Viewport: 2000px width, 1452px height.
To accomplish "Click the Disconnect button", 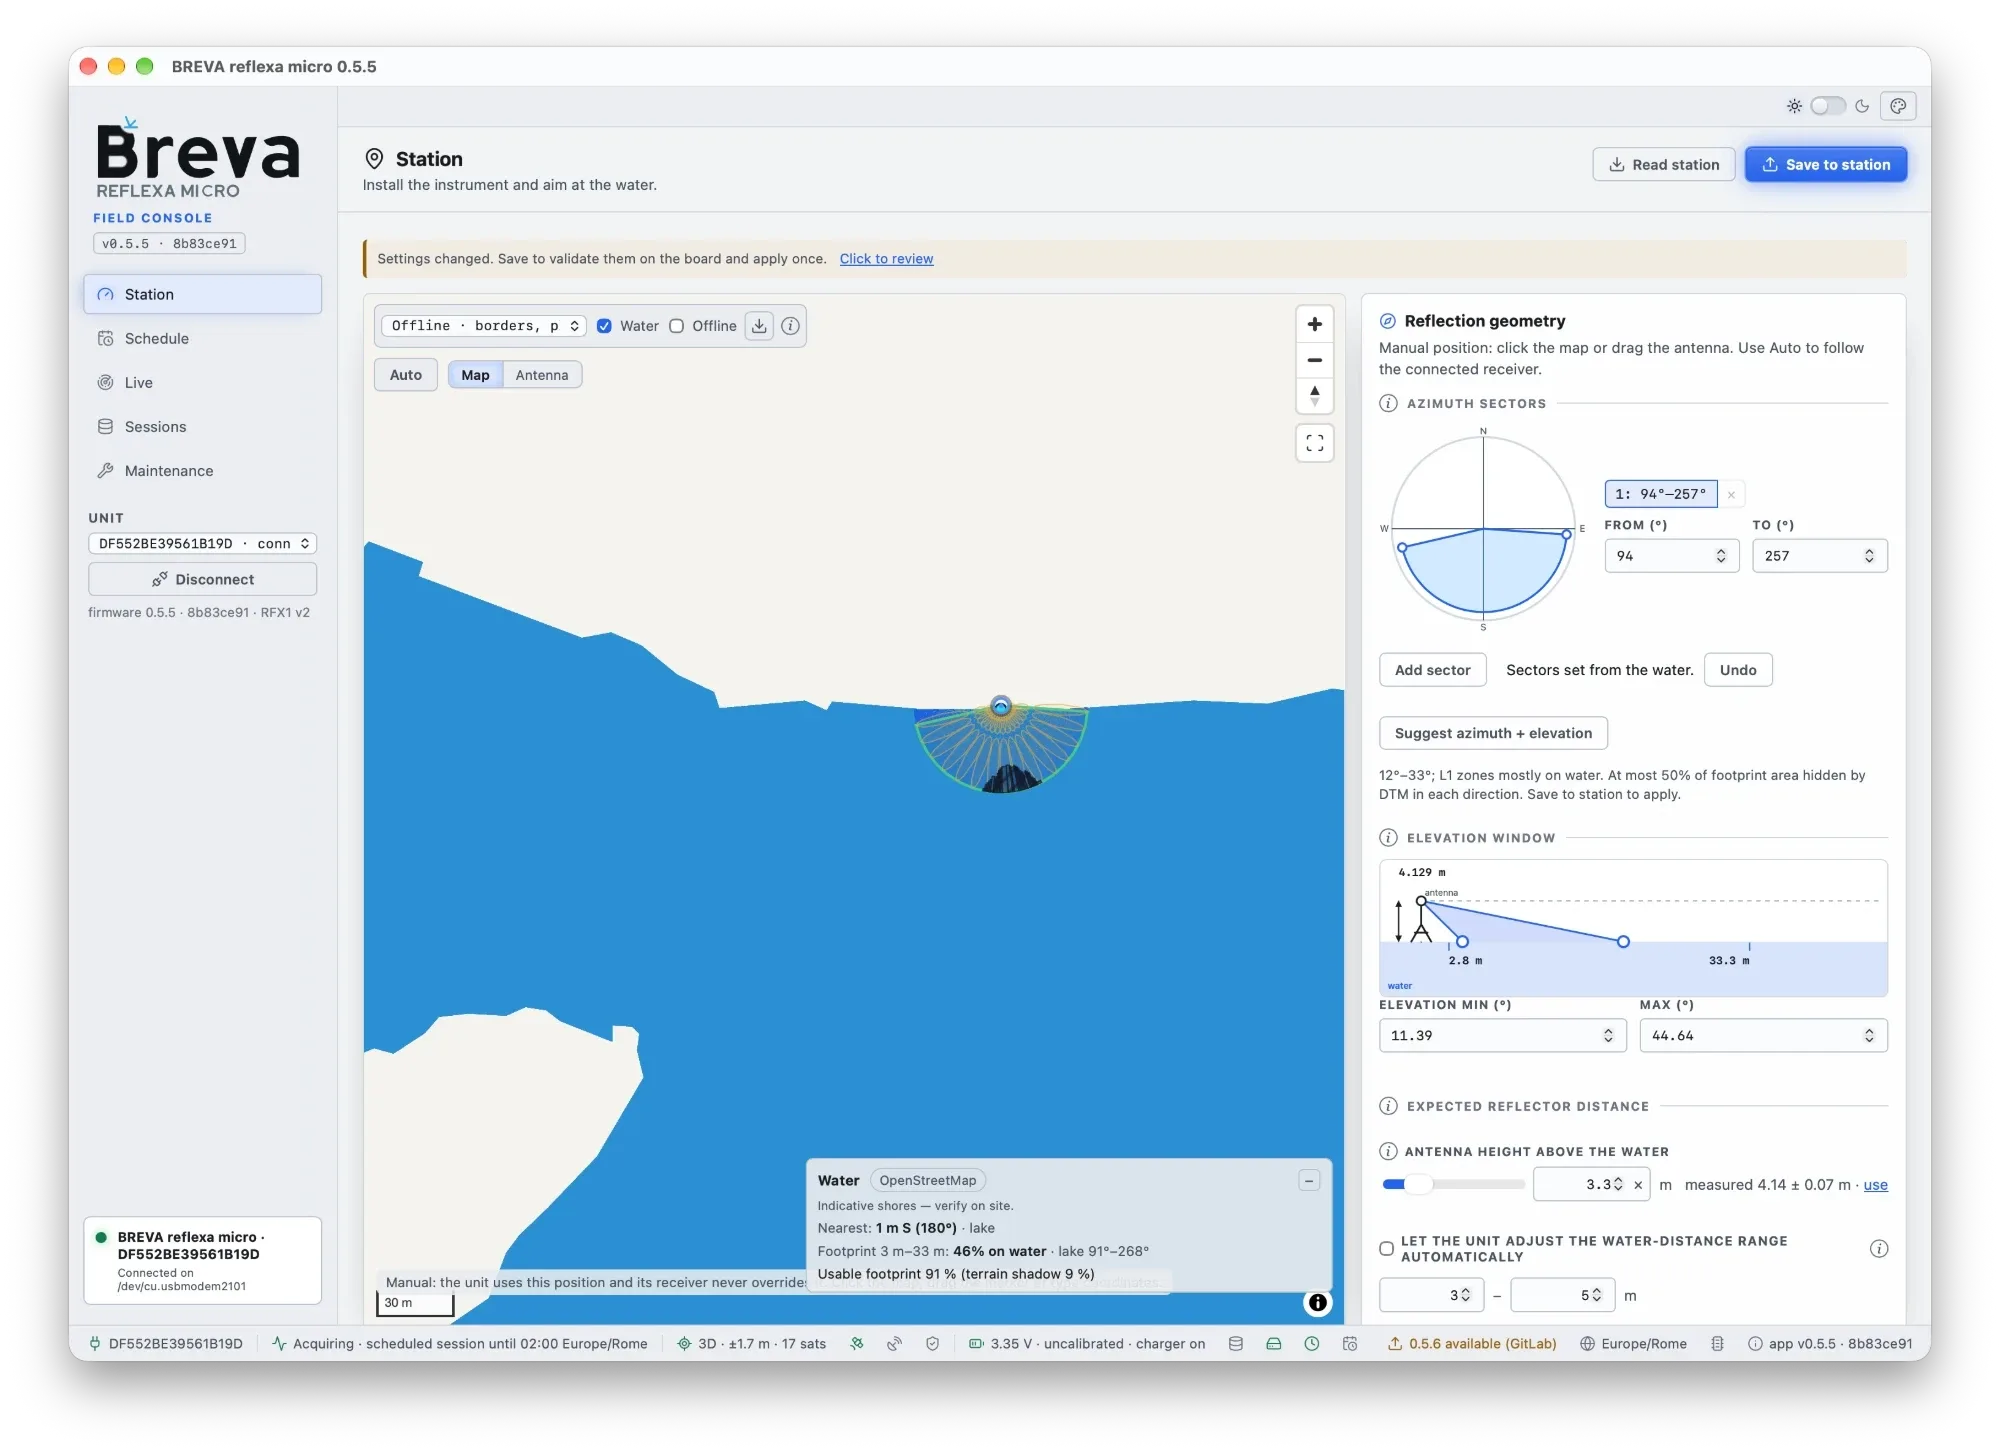I will coord(202,580).
